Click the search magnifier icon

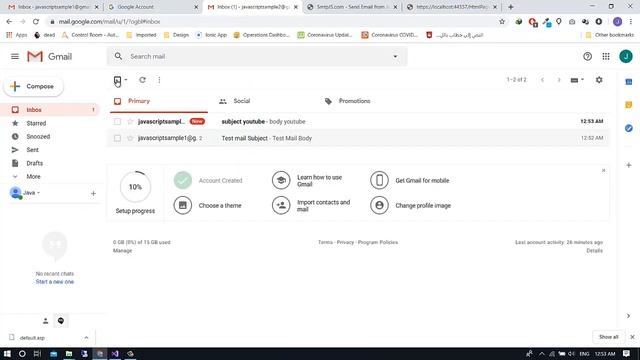(x=118, y=56)
